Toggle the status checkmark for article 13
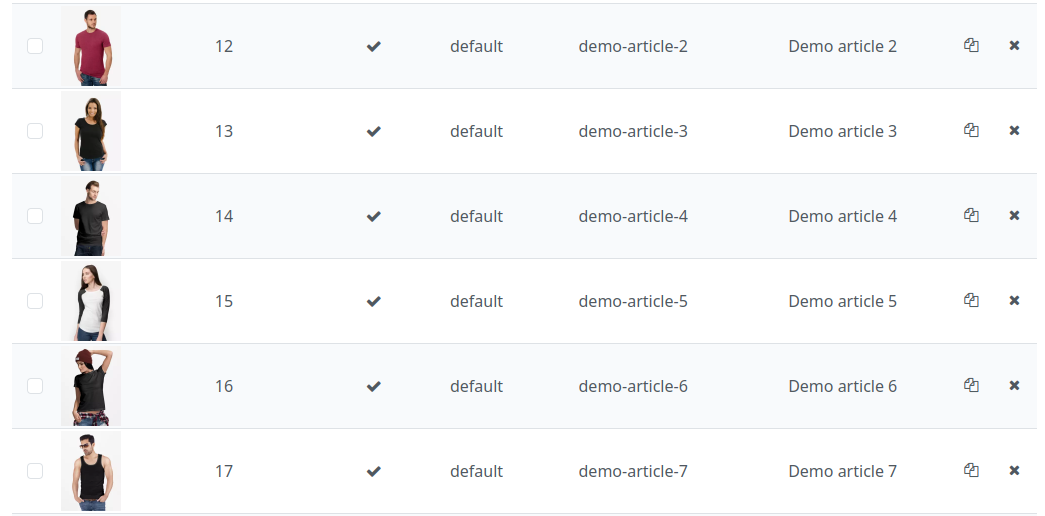This screenshot has width=1045, height=516. click(373, 131)
